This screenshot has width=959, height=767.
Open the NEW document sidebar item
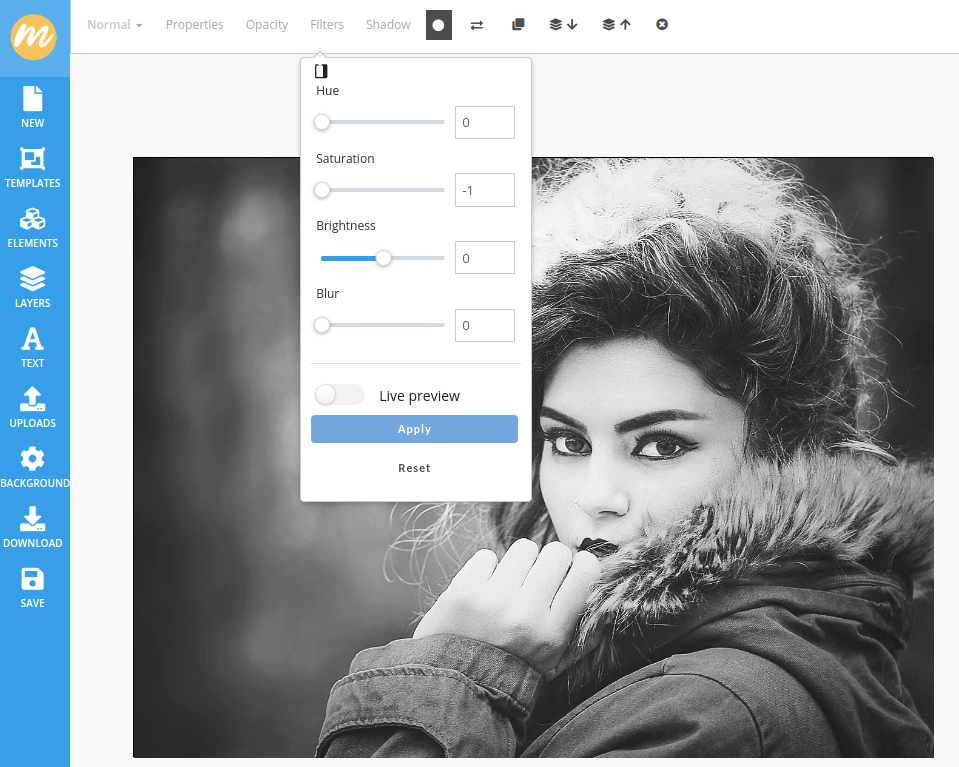pos(32,107)
